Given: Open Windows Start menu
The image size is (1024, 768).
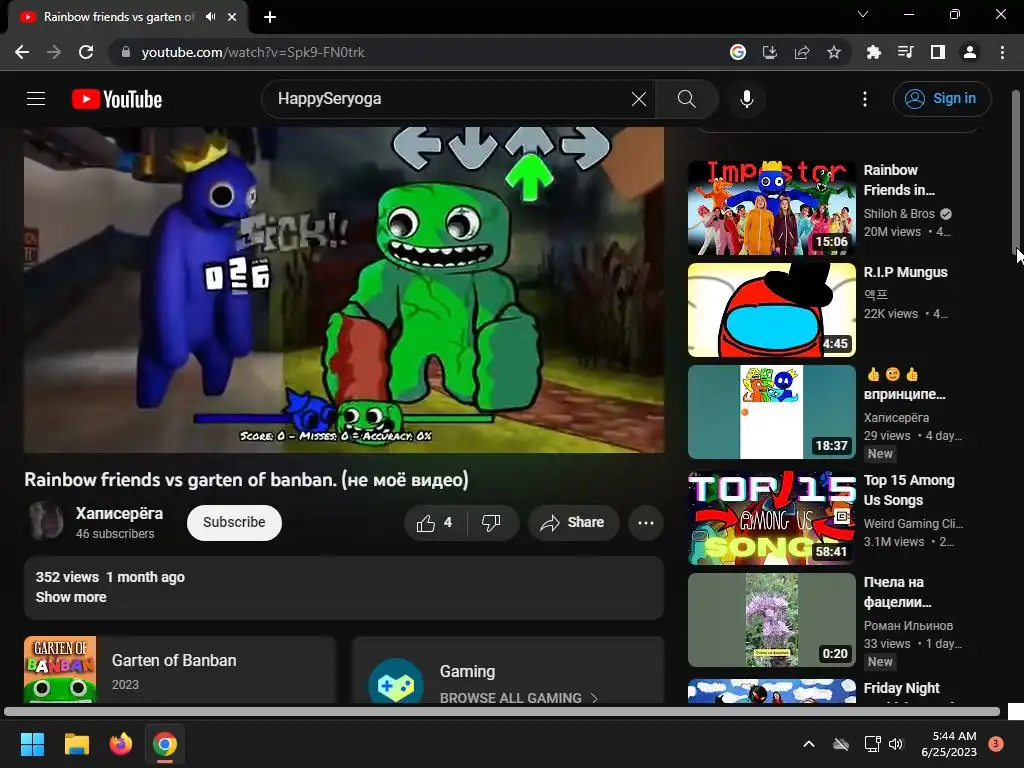Looking at the screenshot, I should pos(32,744).
